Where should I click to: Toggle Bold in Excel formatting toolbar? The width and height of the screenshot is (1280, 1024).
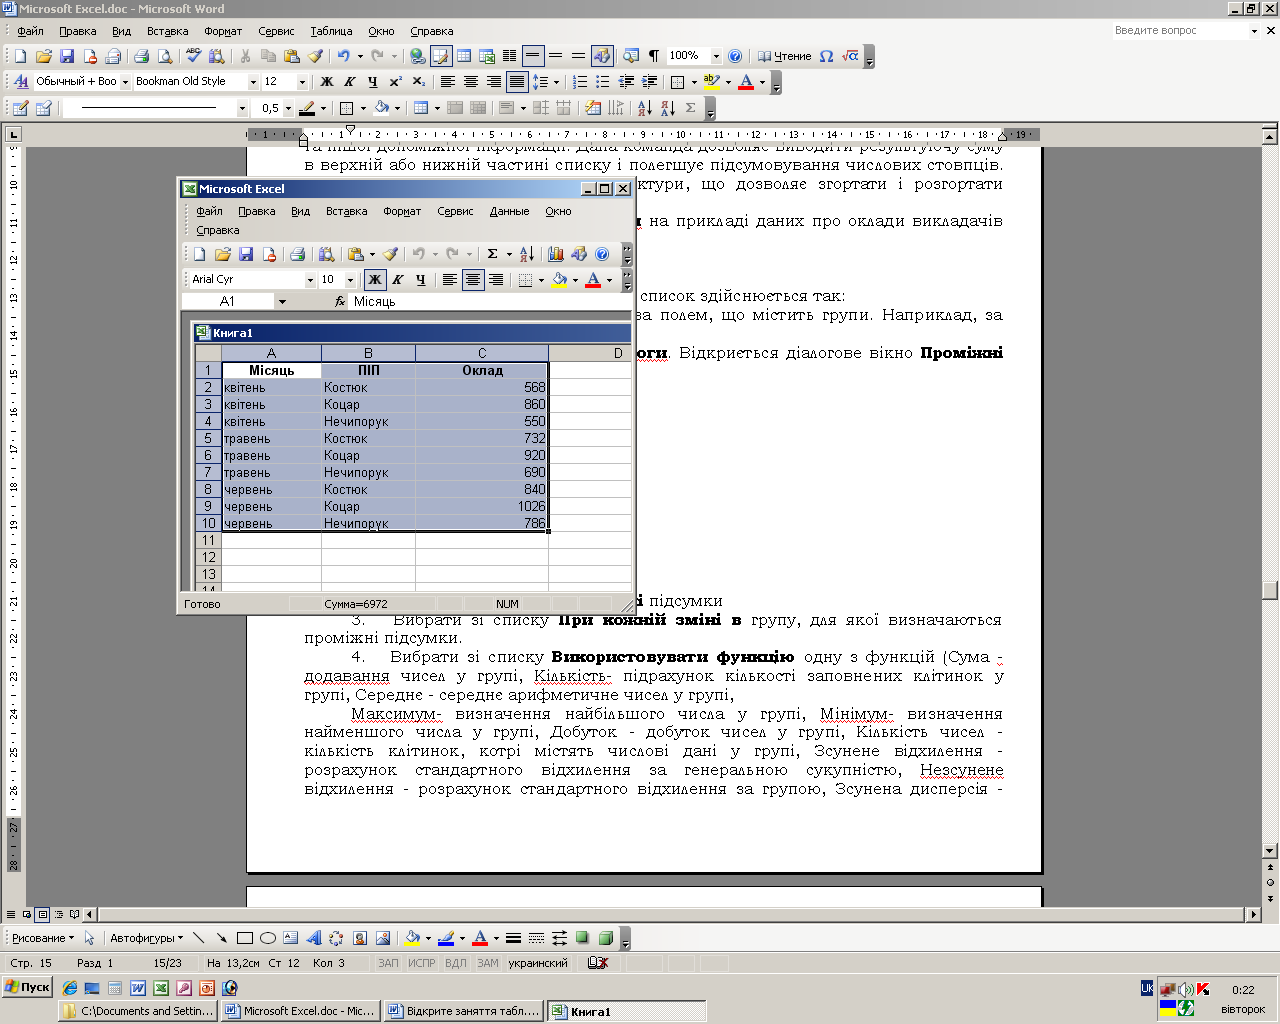click(x=375, y=280)
